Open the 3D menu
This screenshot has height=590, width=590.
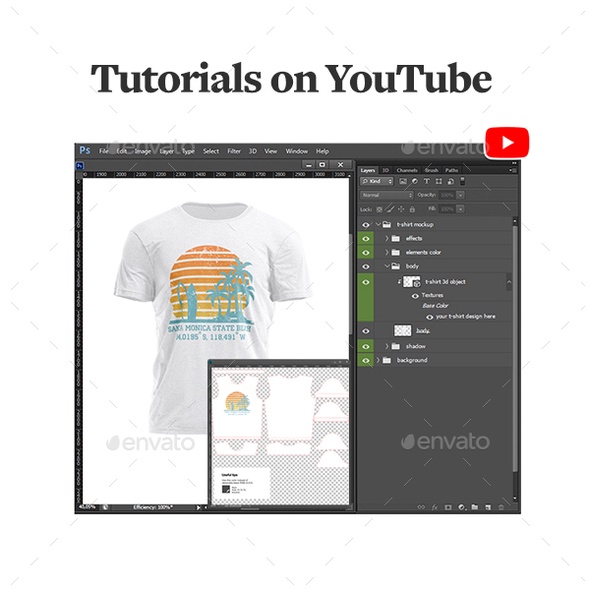tap(252, 151)
